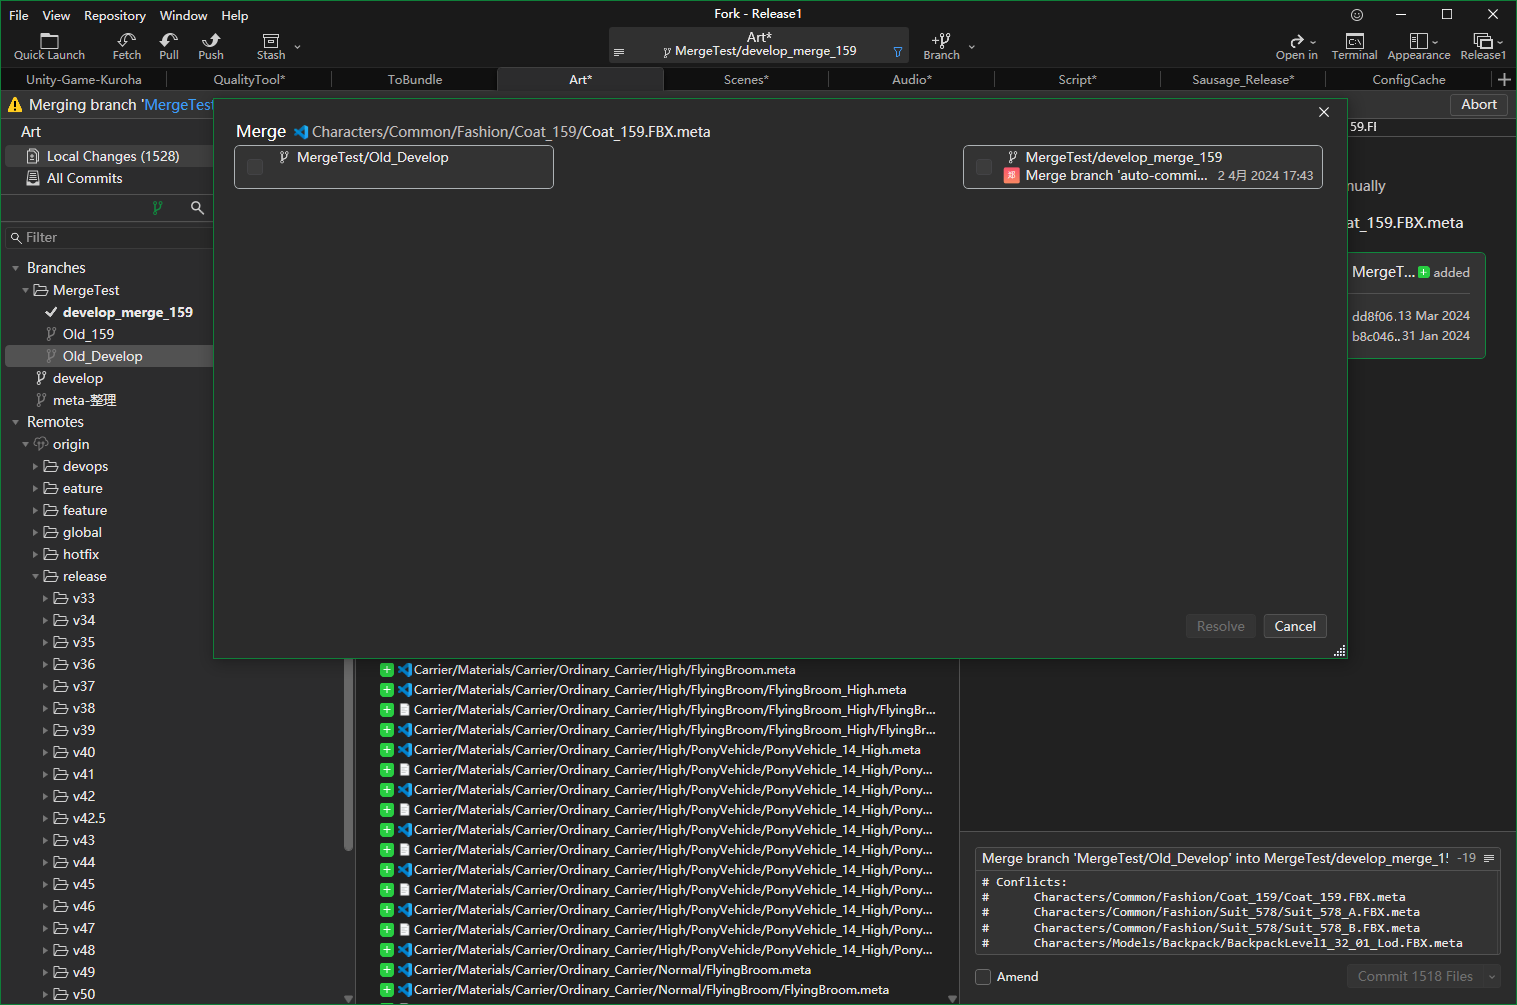Open Quick Launch
This screenshot has width=1517, height=1005.
[49, 45]
